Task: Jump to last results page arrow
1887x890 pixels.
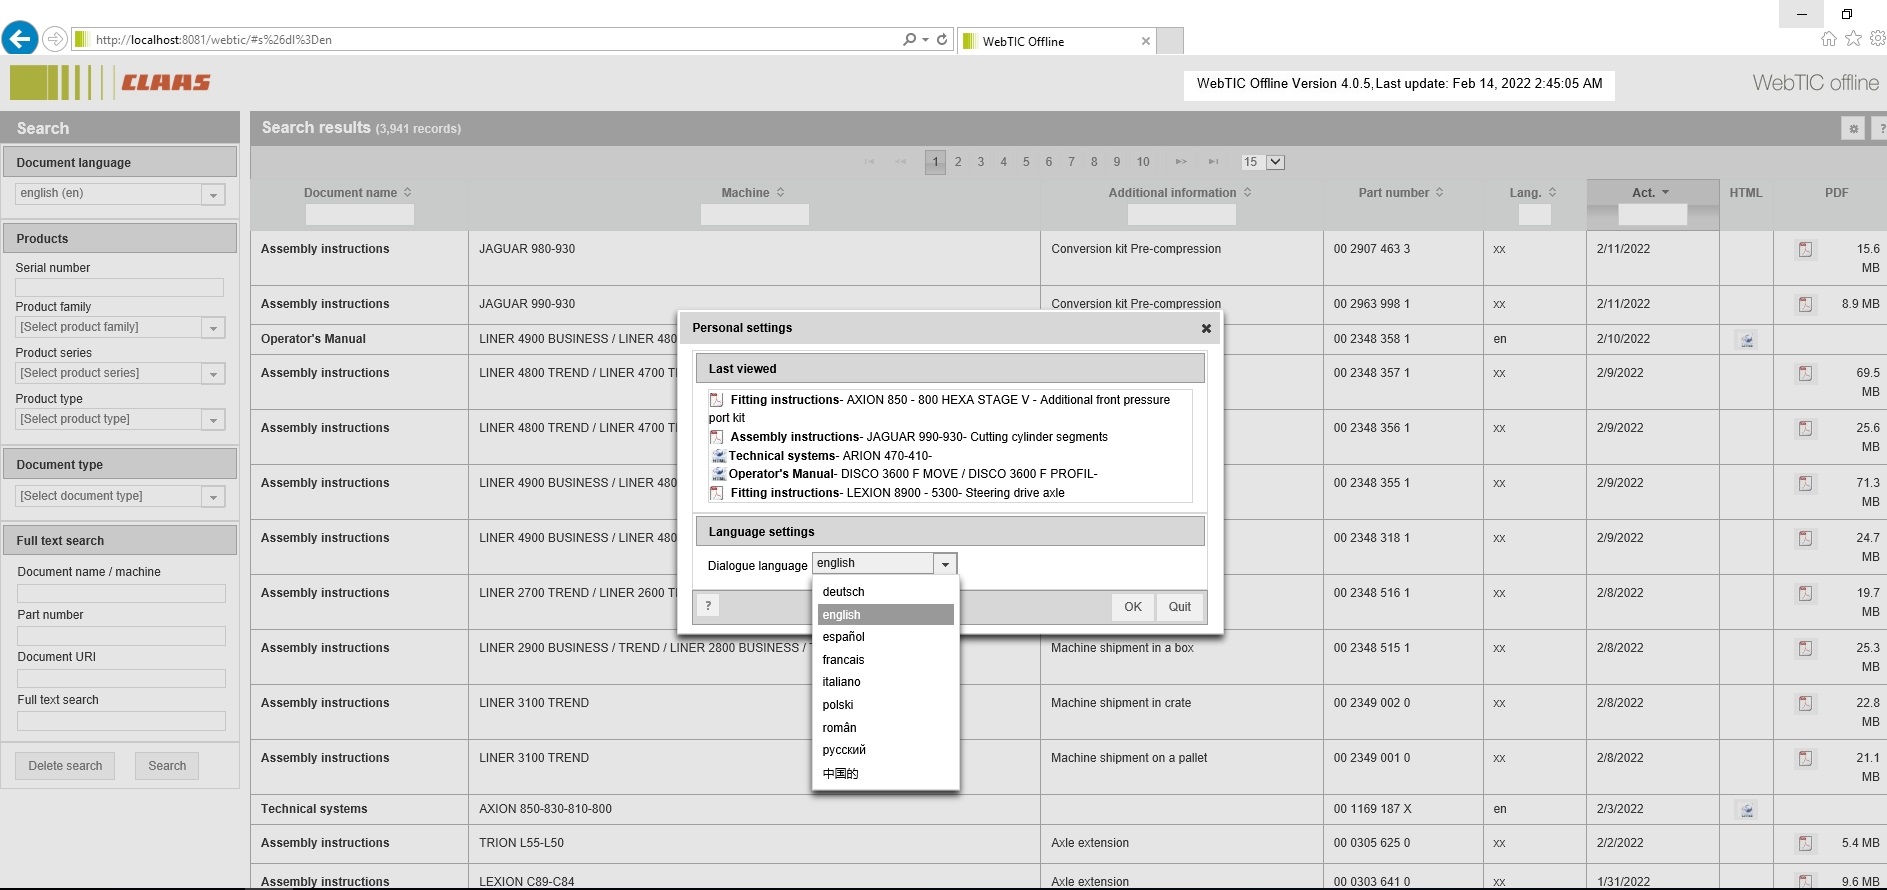Action: click(x=1213, y=162)
